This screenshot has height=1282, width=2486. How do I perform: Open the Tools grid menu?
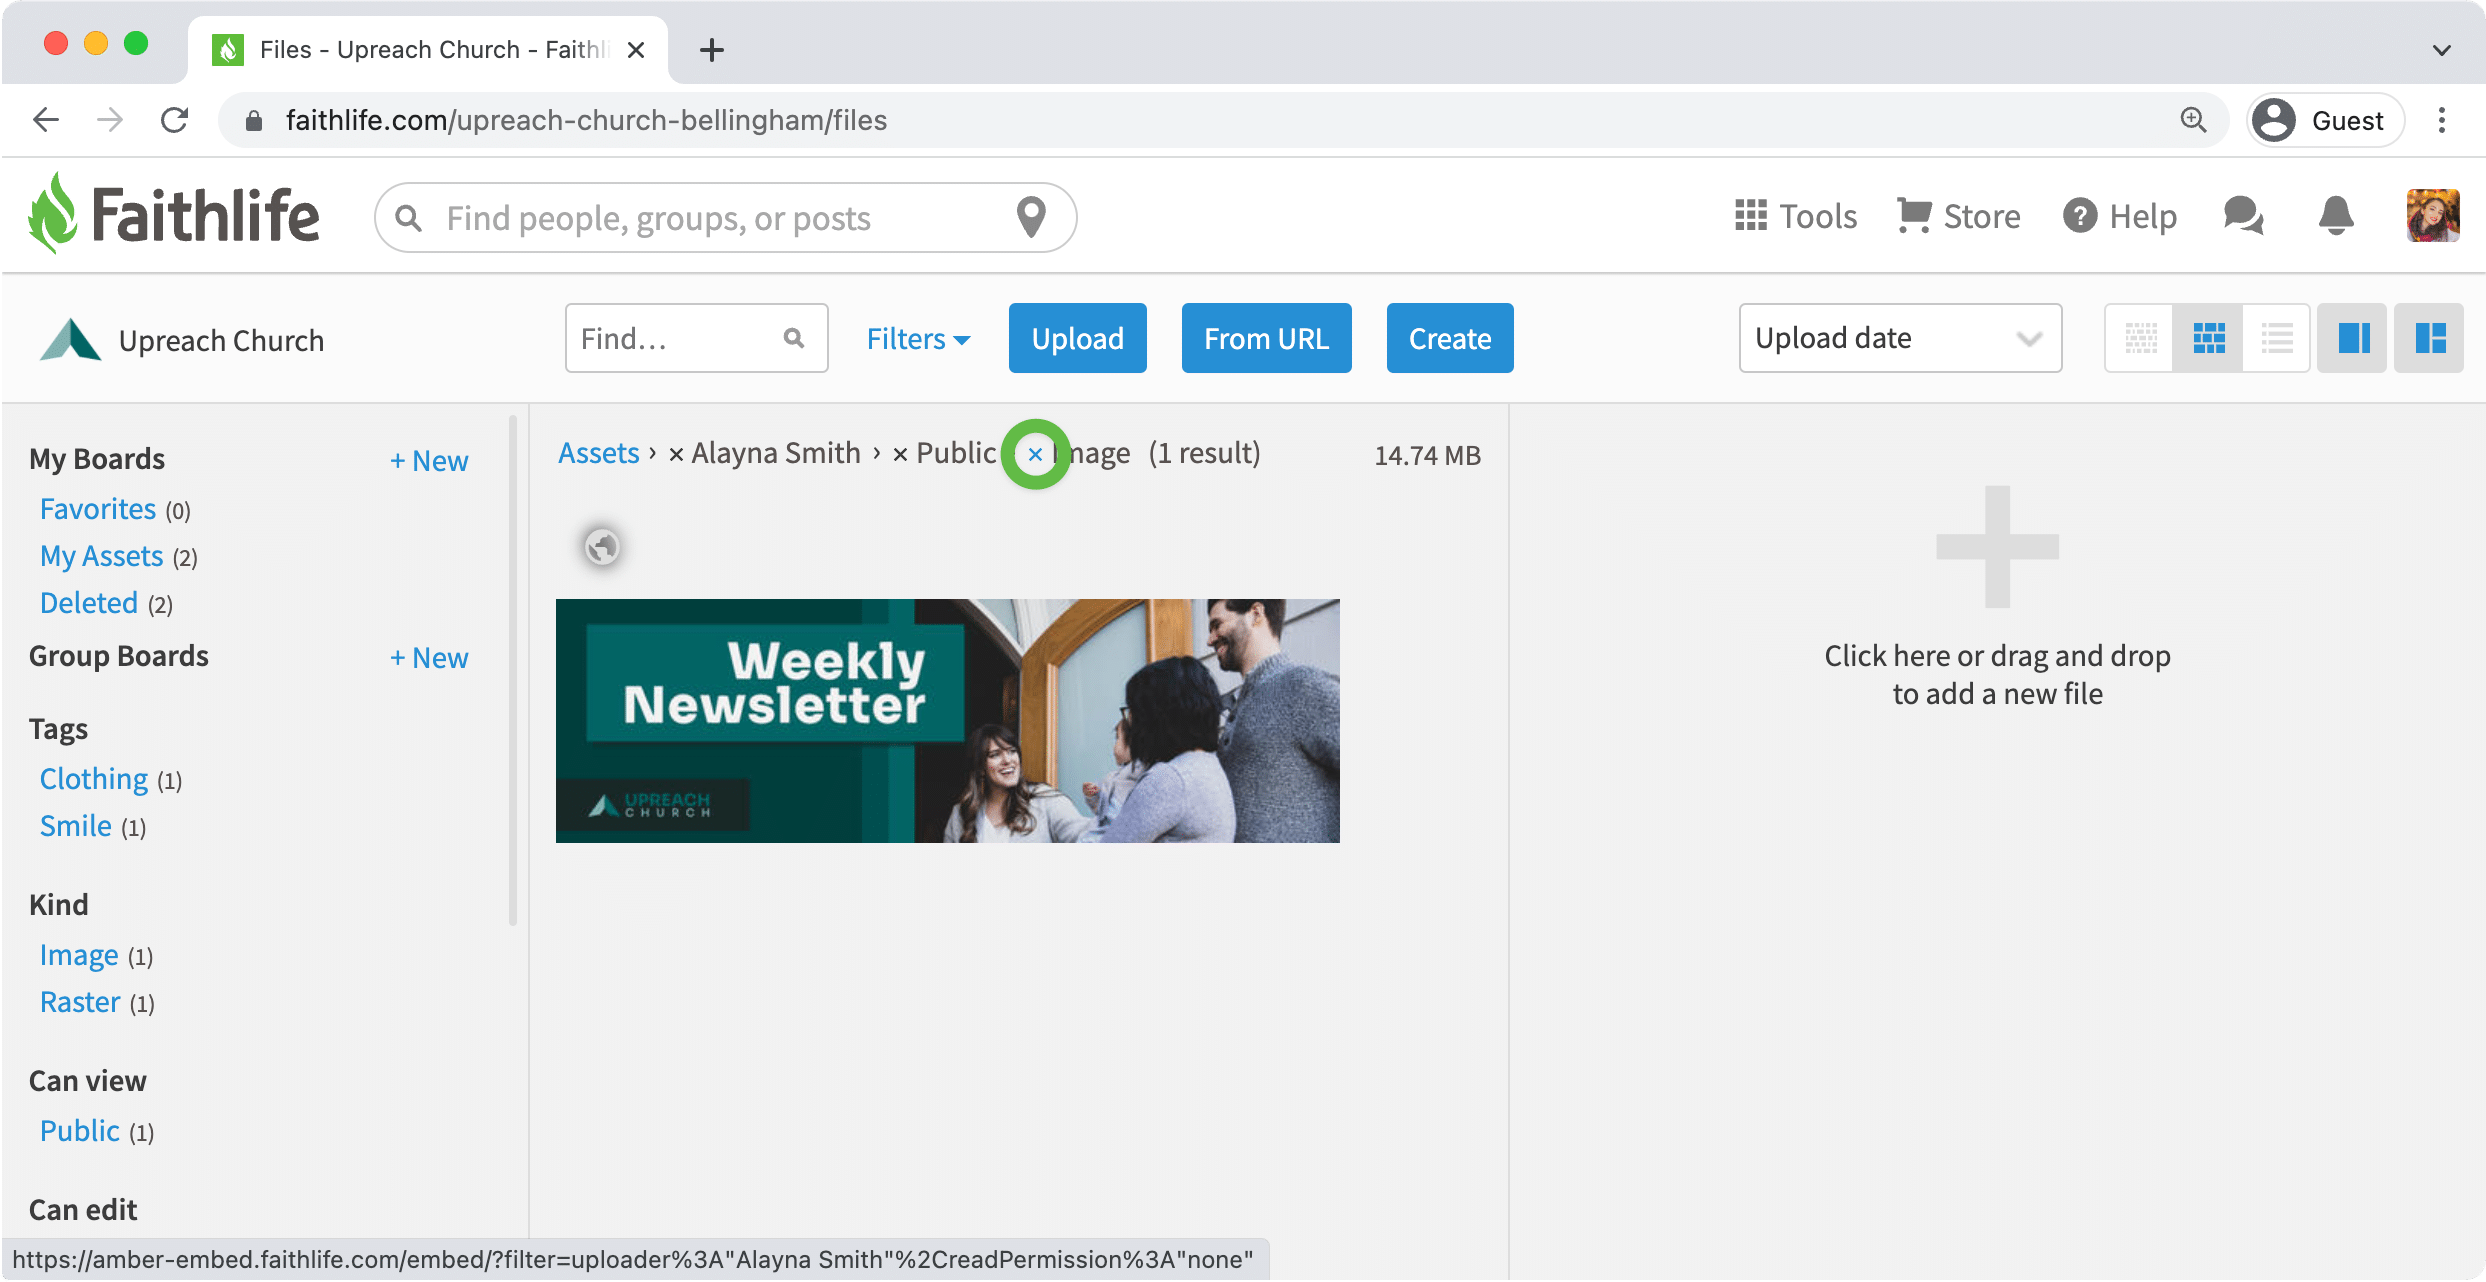coord(1795,216)
